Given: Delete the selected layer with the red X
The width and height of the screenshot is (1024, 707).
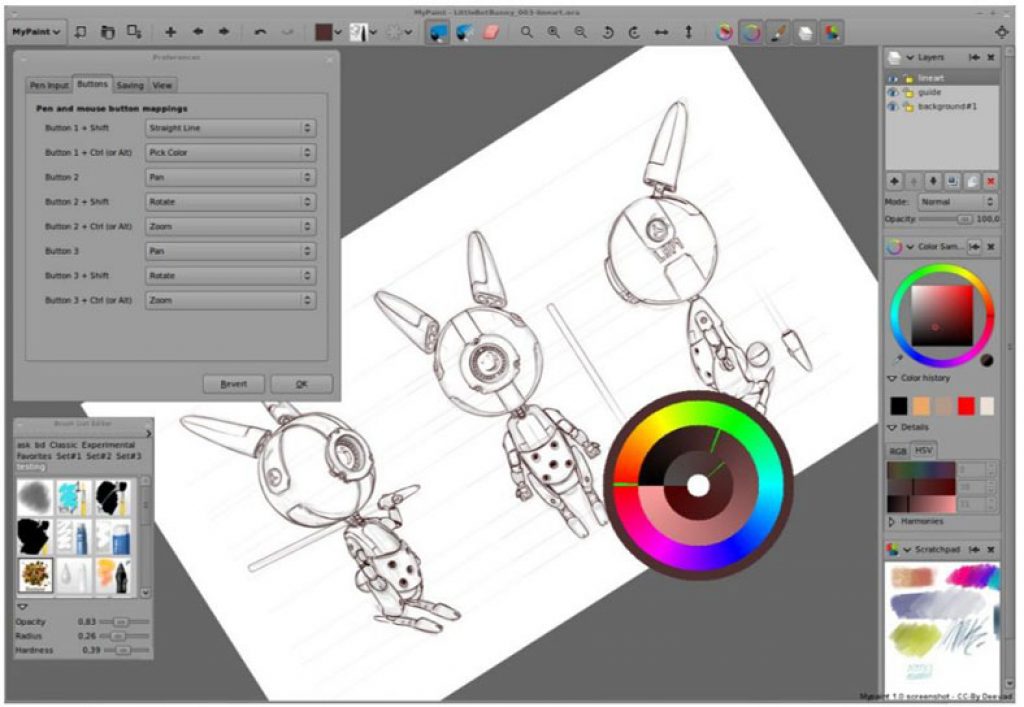Looking at the screenshot, I should (990, 181).
